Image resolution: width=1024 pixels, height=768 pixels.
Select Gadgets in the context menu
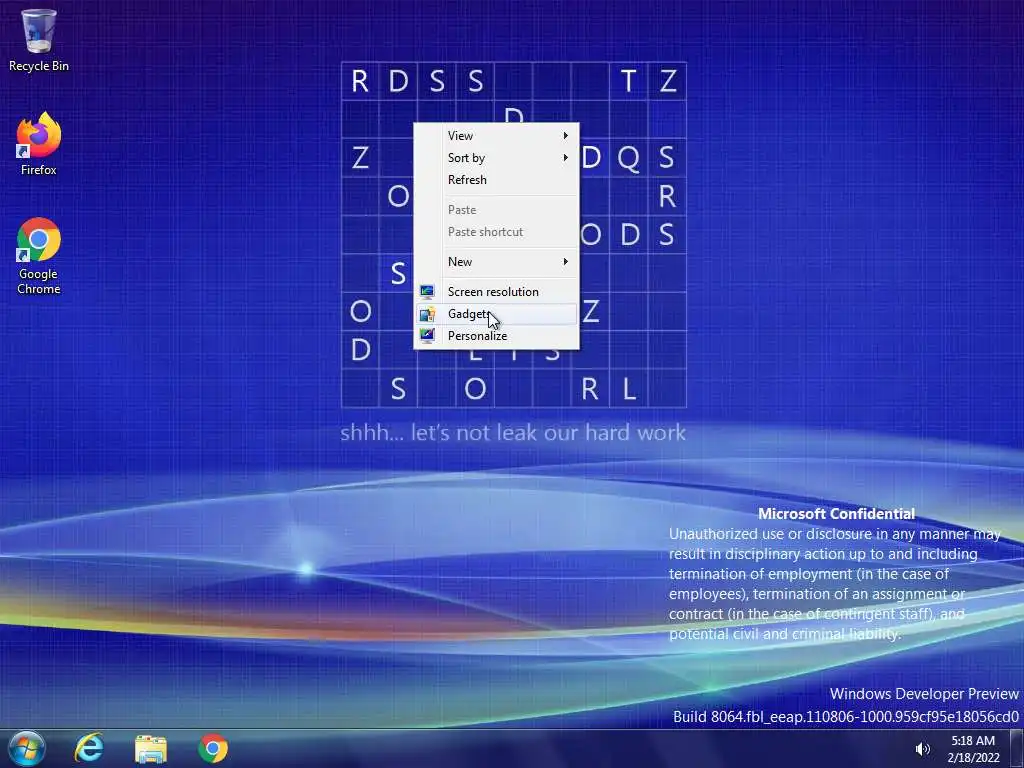pyautogui.click(x=496, y=313)
